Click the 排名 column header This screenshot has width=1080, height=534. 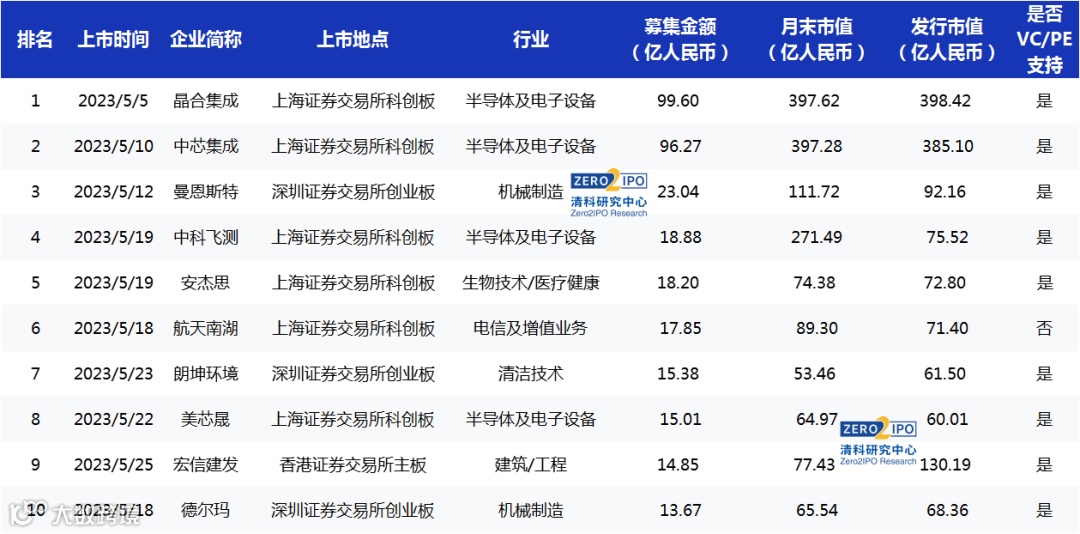(x=35, y=39)
